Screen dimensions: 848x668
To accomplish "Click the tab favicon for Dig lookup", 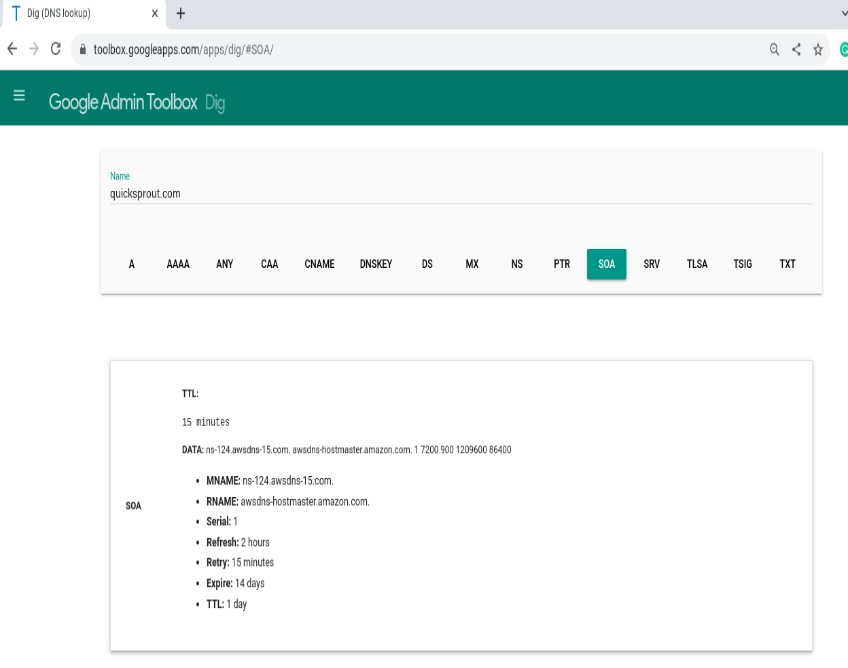I will (x=16, y=13).
